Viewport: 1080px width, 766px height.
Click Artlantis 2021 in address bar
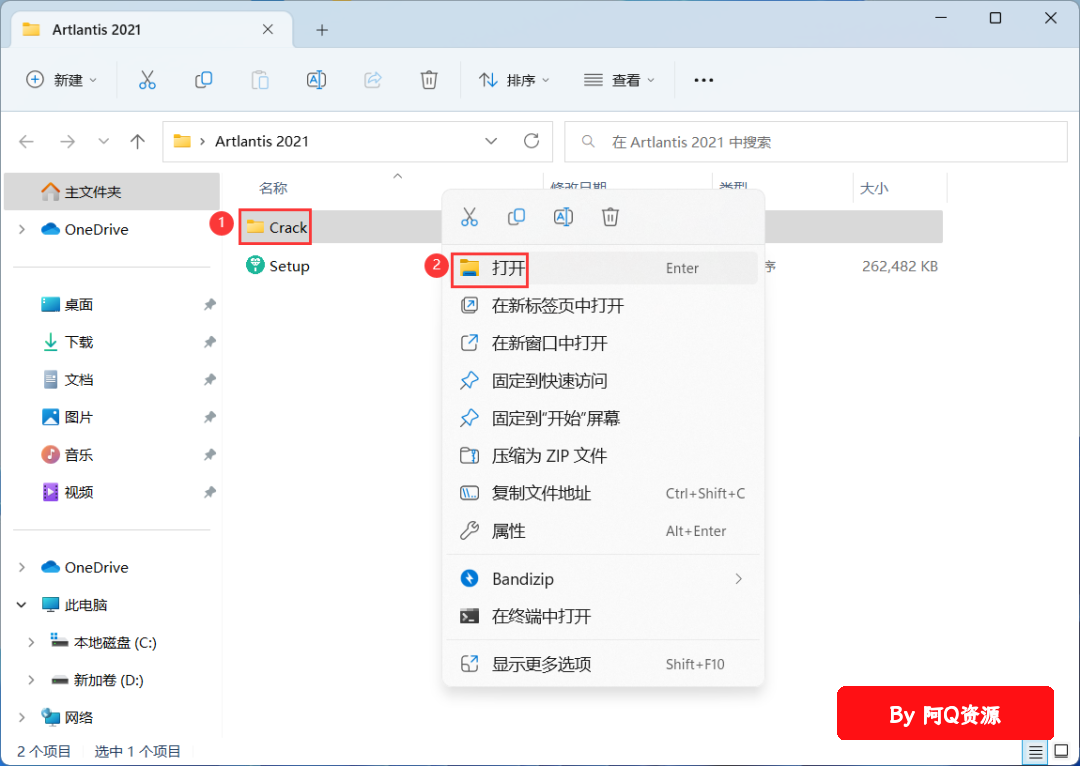coord(262,141)
